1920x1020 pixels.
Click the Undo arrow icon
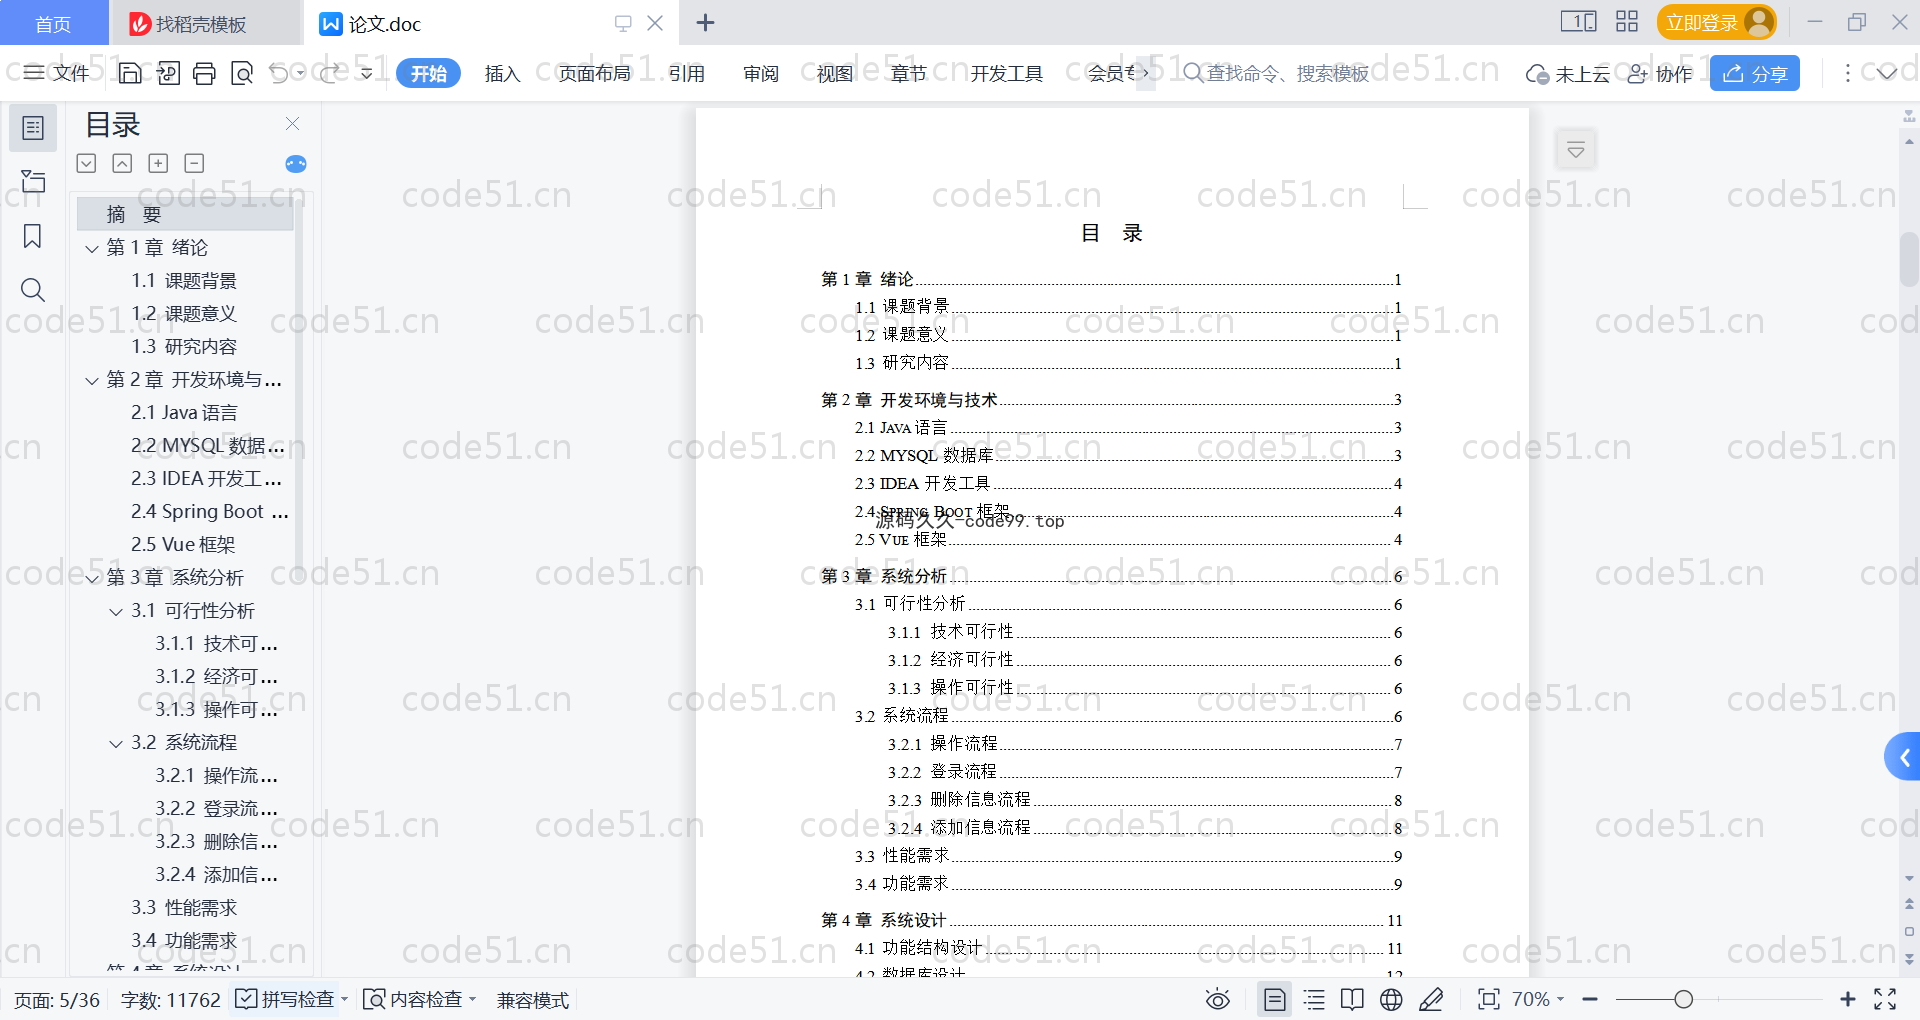tap(279, 73)
